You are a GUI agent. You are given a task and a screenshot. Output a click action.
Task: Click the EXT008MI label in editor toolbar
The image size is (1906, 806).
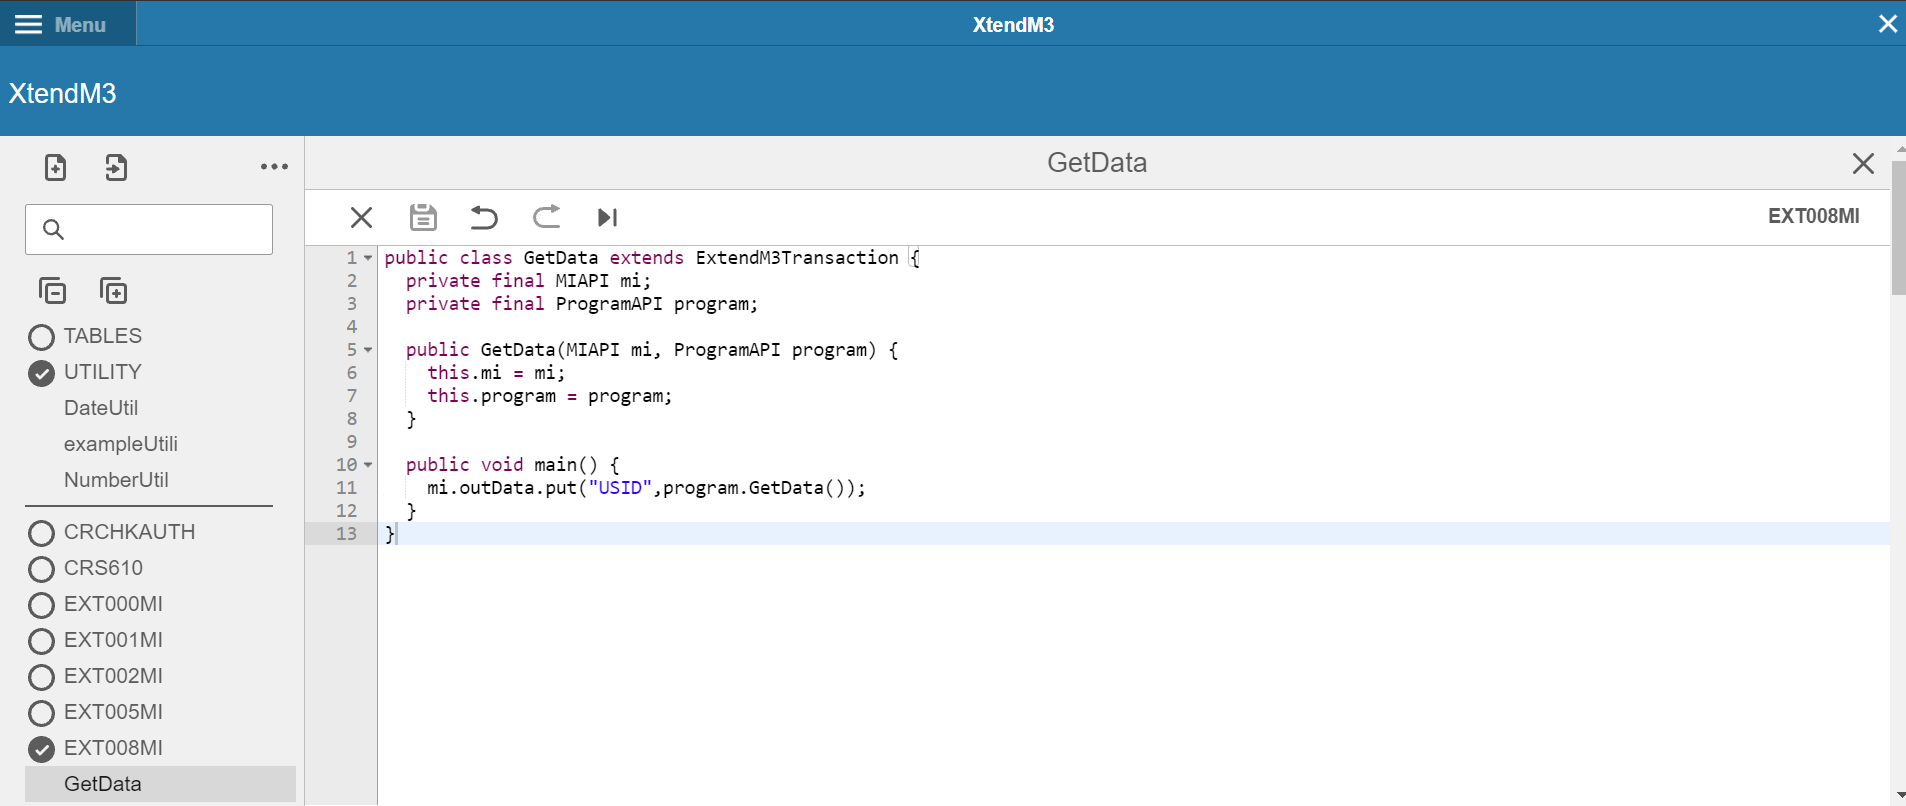click(x=1813, y=216)
